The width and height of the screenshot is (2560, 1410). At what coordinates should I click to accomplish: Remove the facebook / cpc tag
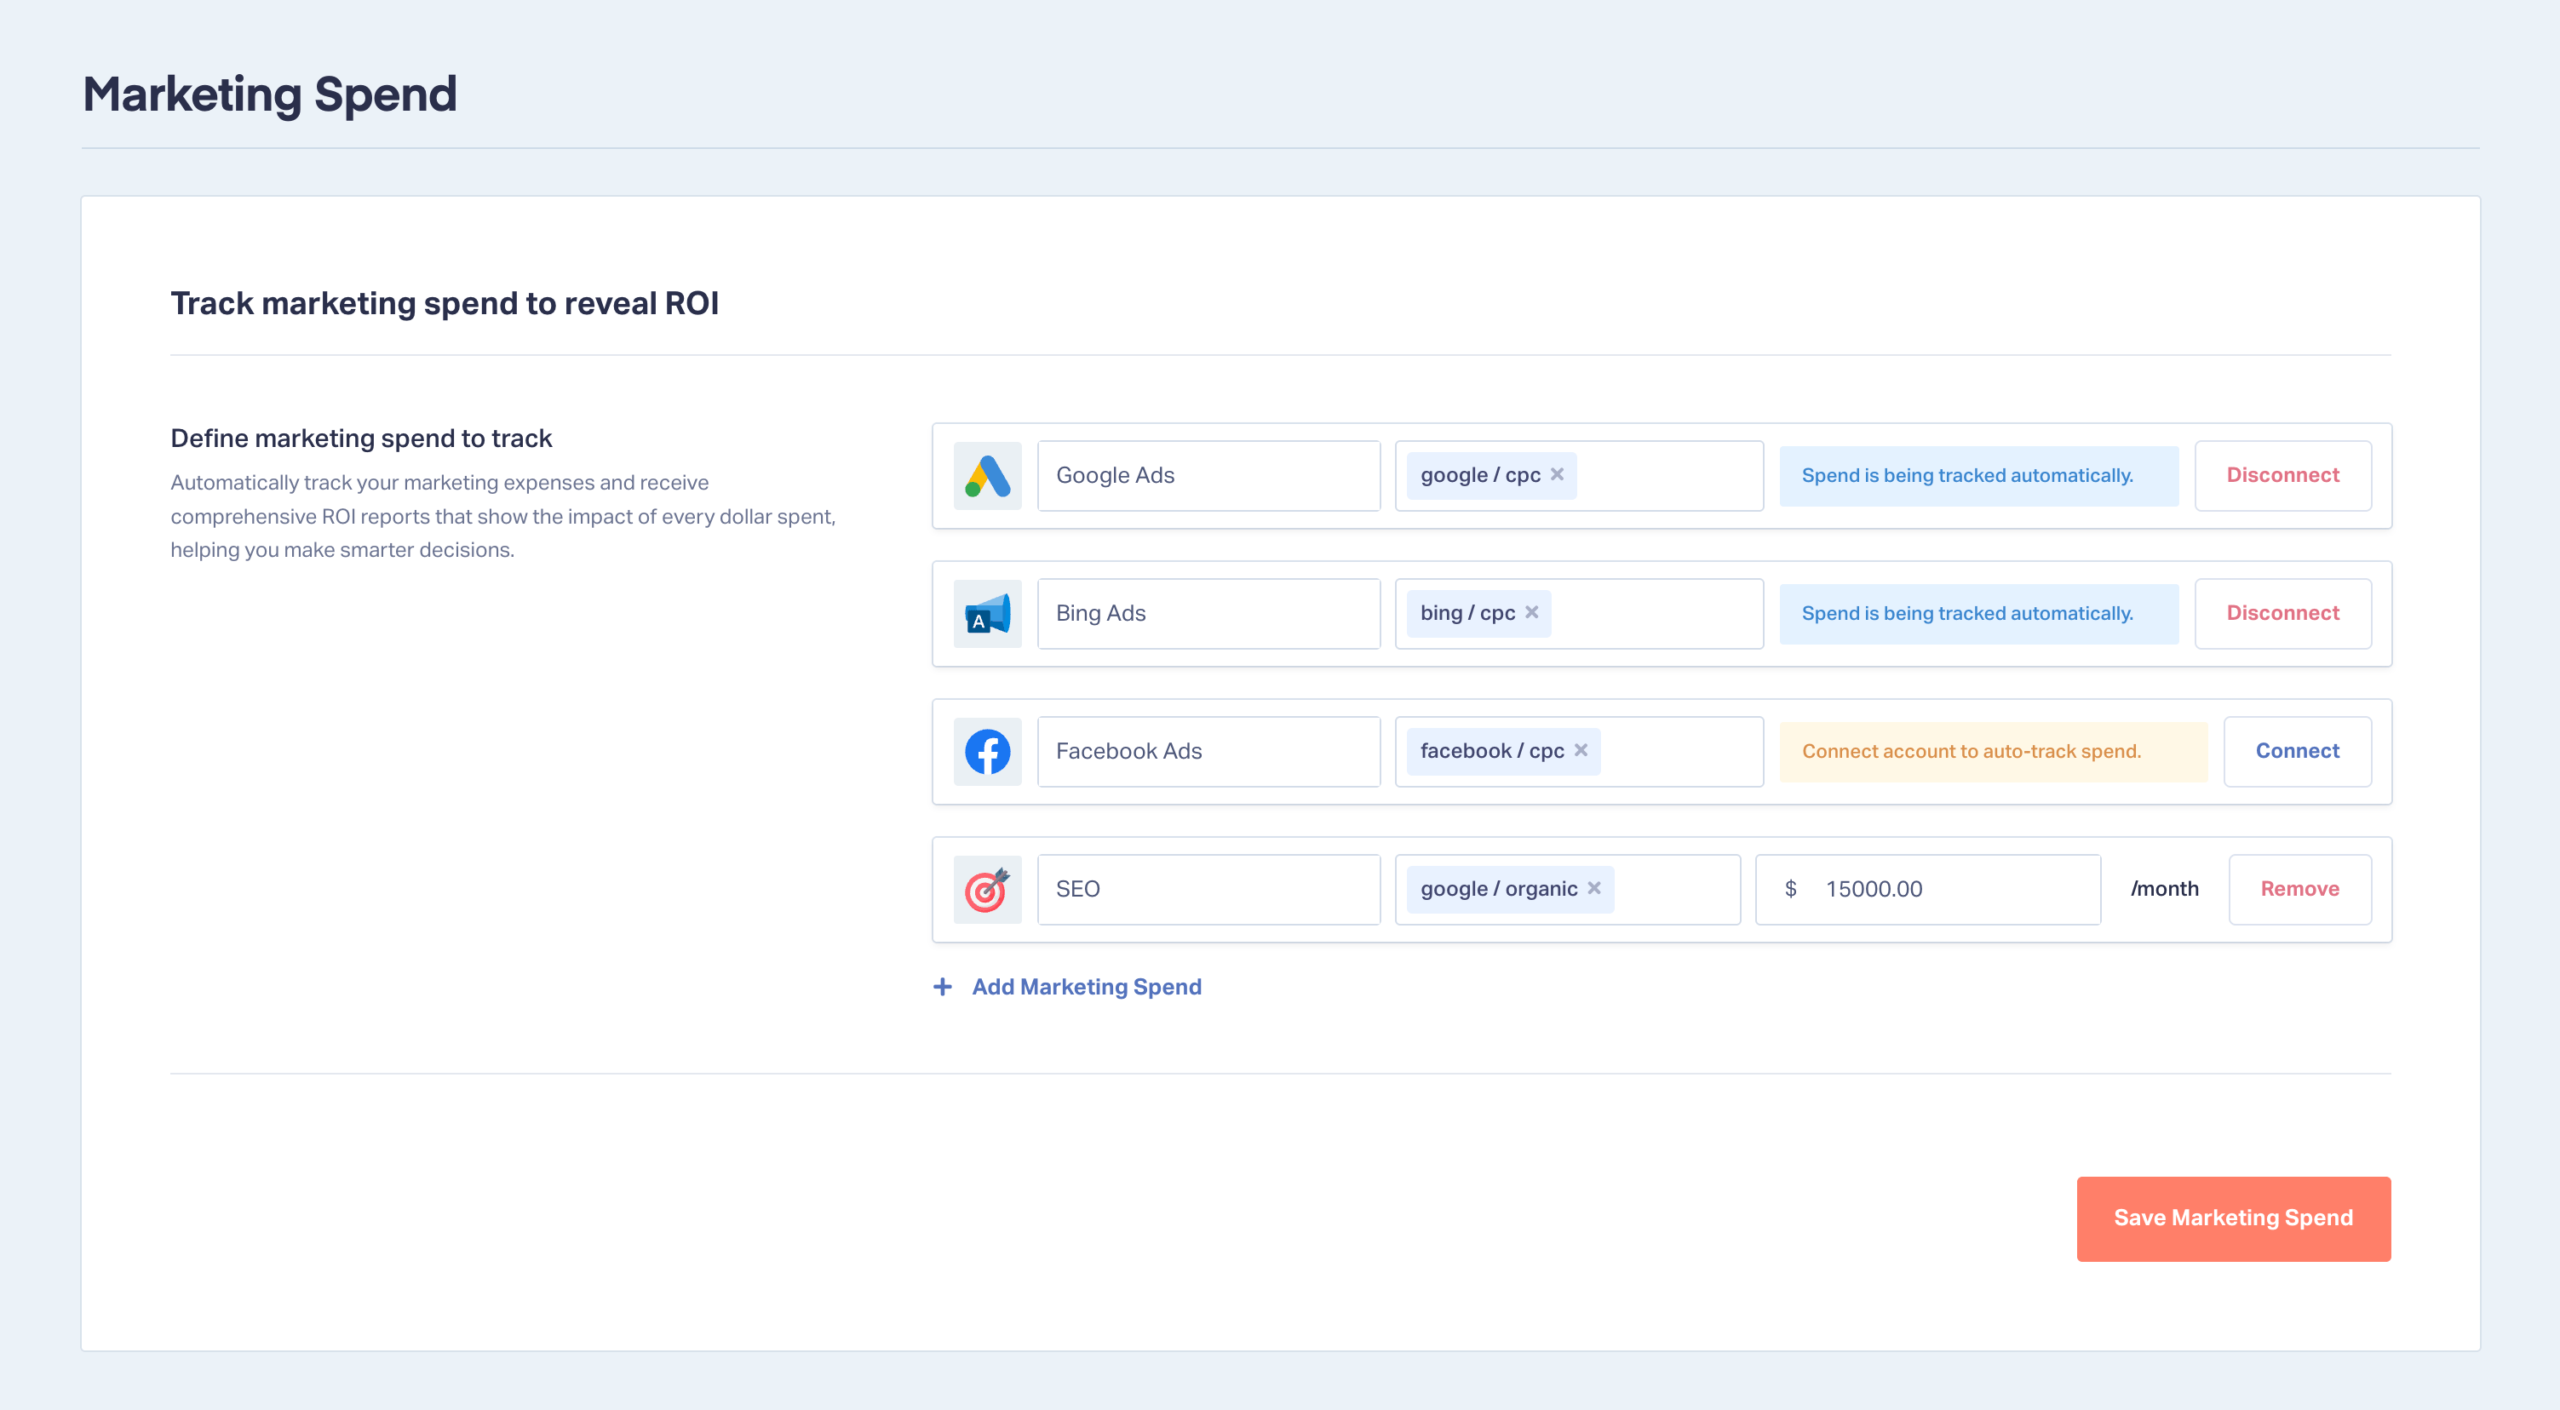[x=1581, y=751]
